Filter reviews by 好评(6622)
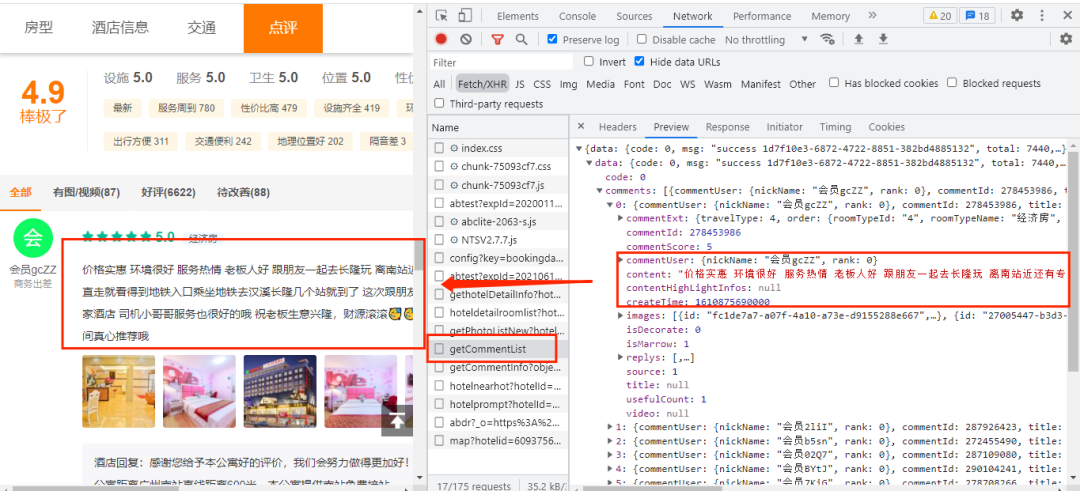Screen dimensions: 1080x491 (168, 192)
